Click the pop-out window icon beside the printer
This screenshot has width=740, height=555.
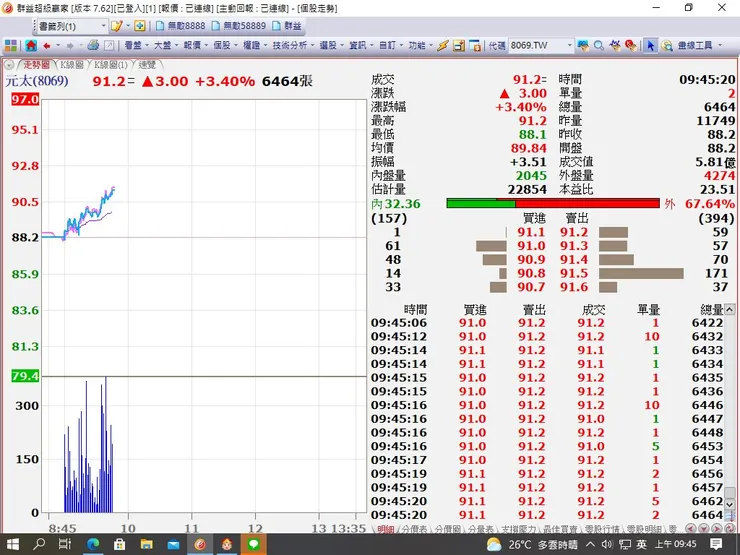[109, 45]
